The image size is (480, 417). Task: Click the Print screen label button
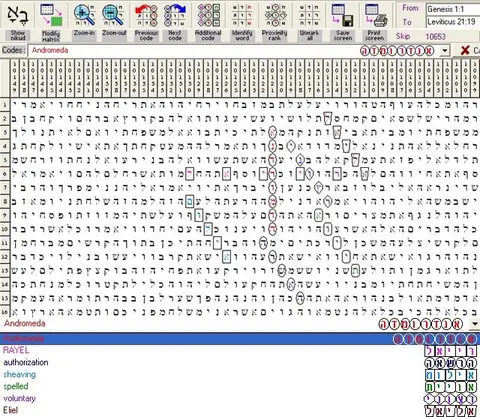click(375, 36)
